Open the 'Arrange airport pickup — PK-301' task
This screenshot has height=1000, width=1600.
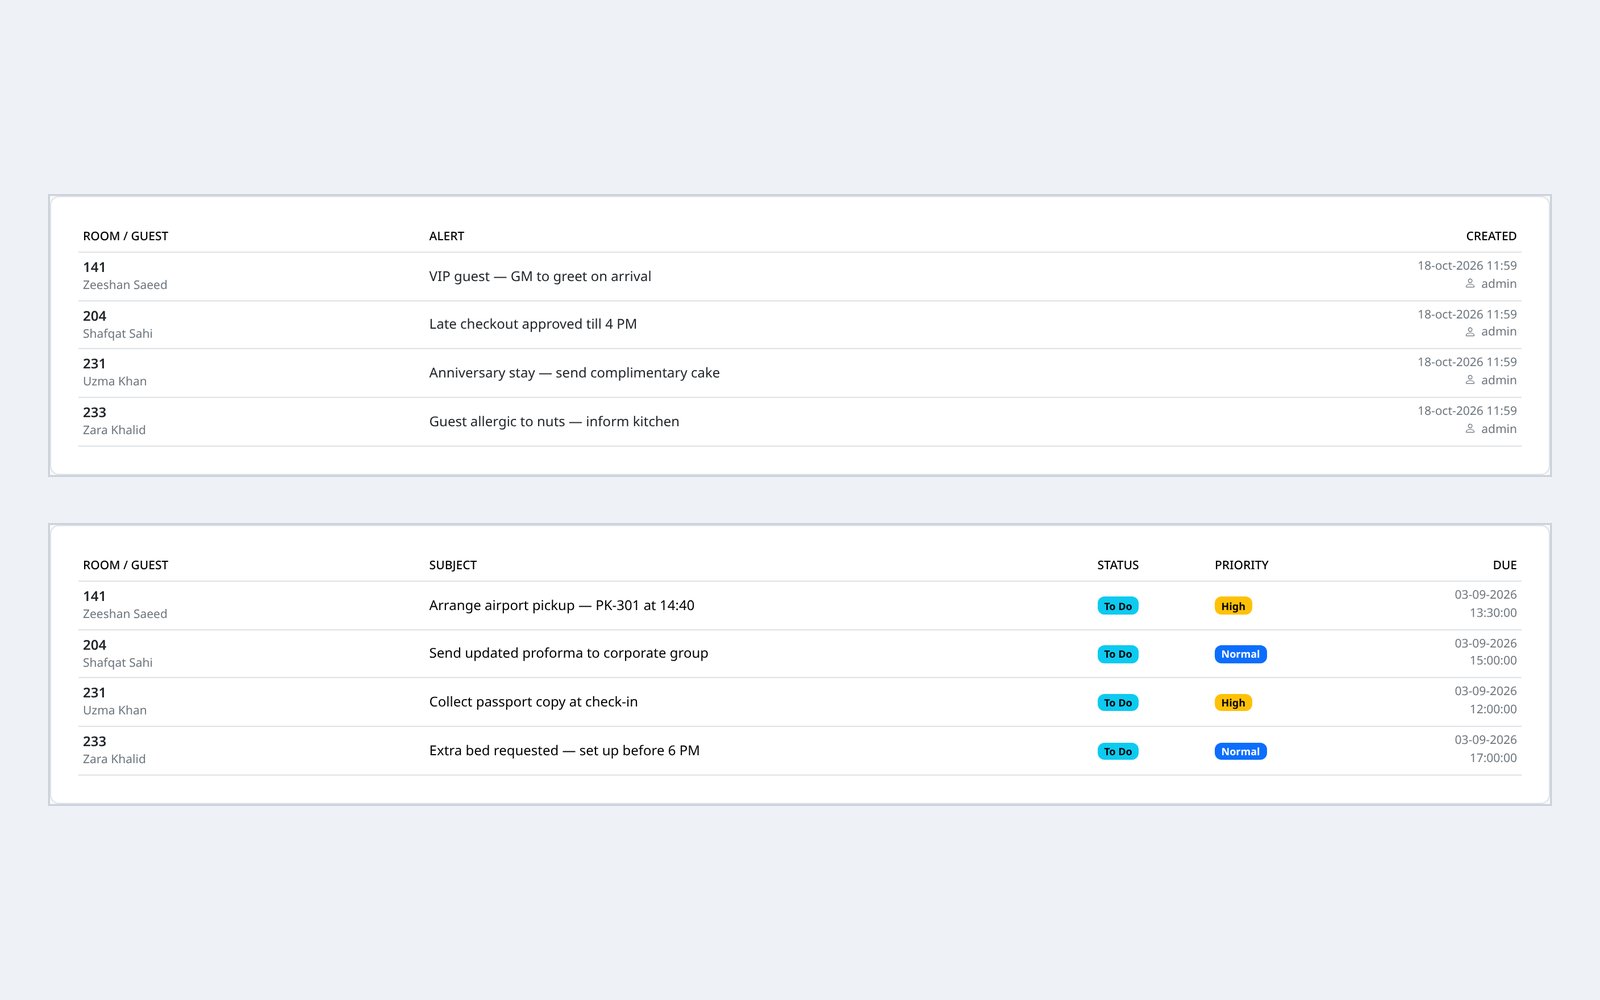[562, 605]
